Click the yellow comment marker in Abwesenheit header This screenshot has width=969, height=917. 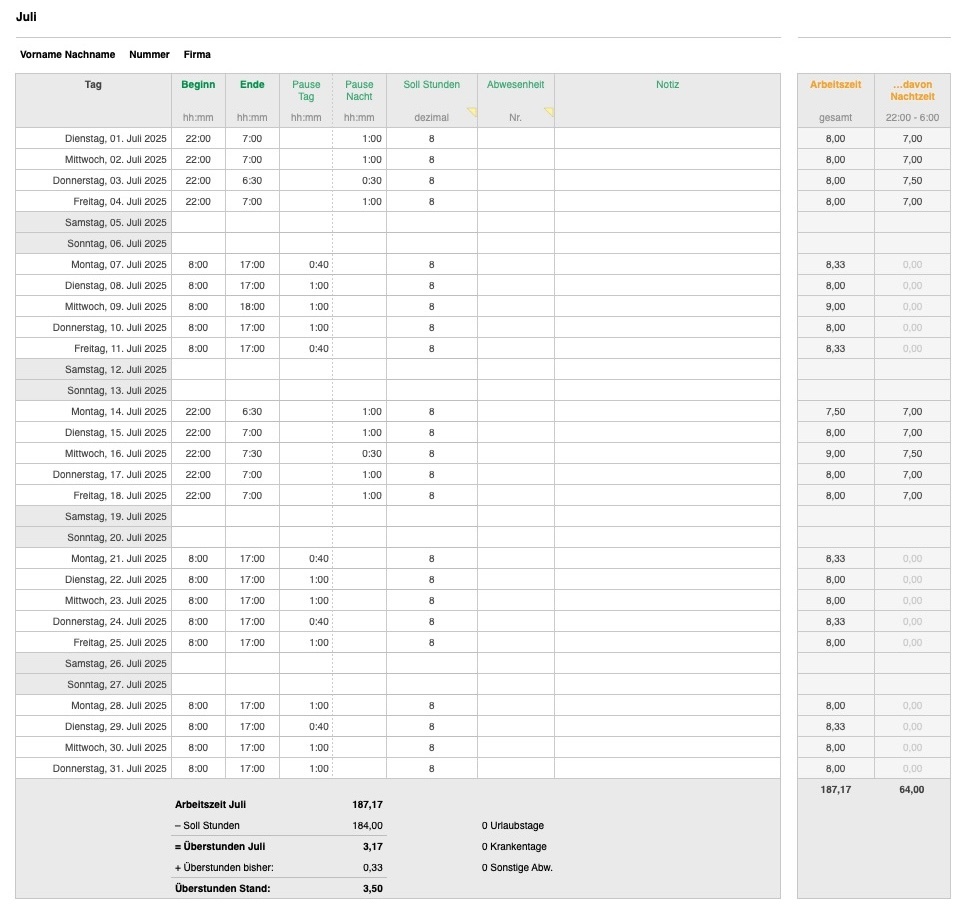tap(549, 111)
